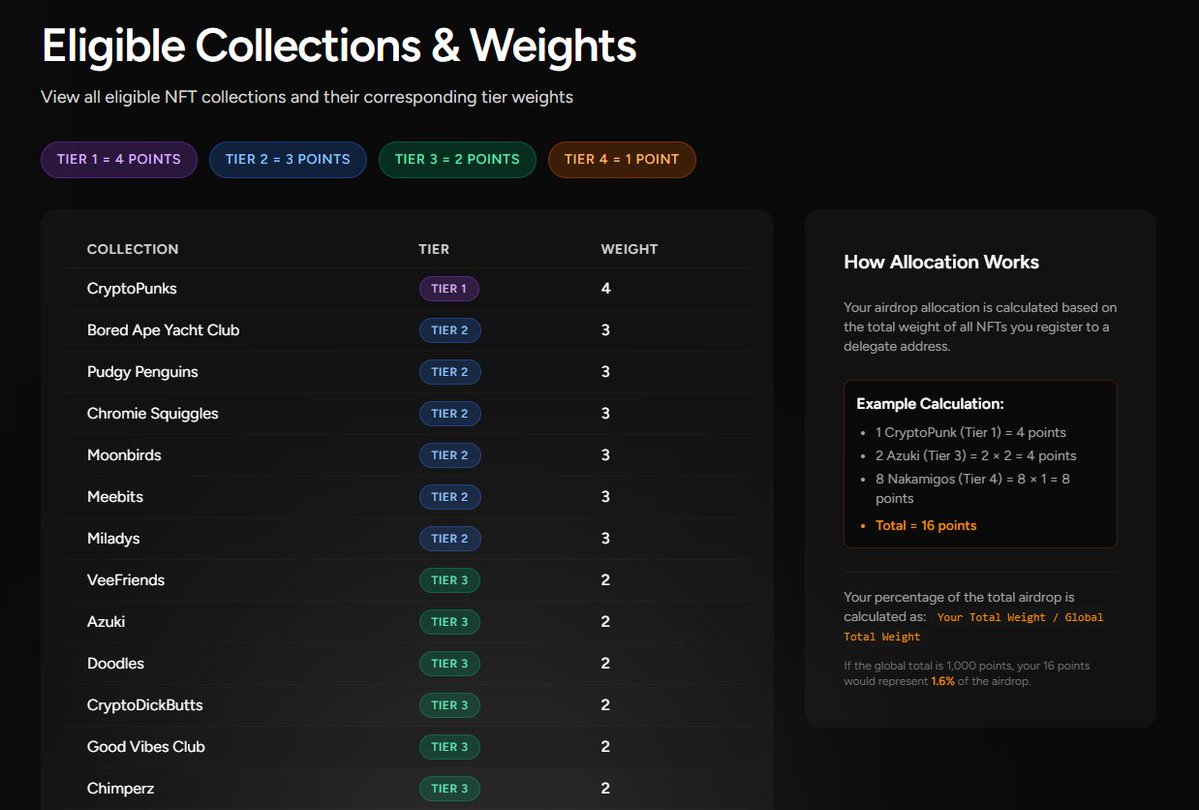
Task: Click the Total = 16 points line
Action: [x=925, y=525]
